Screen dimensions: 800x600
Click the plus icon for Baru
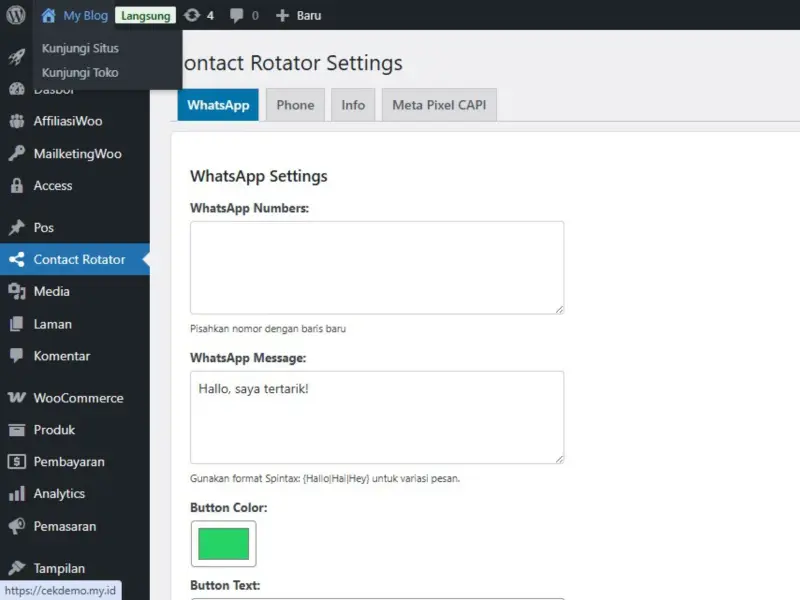tap(282, 16)
